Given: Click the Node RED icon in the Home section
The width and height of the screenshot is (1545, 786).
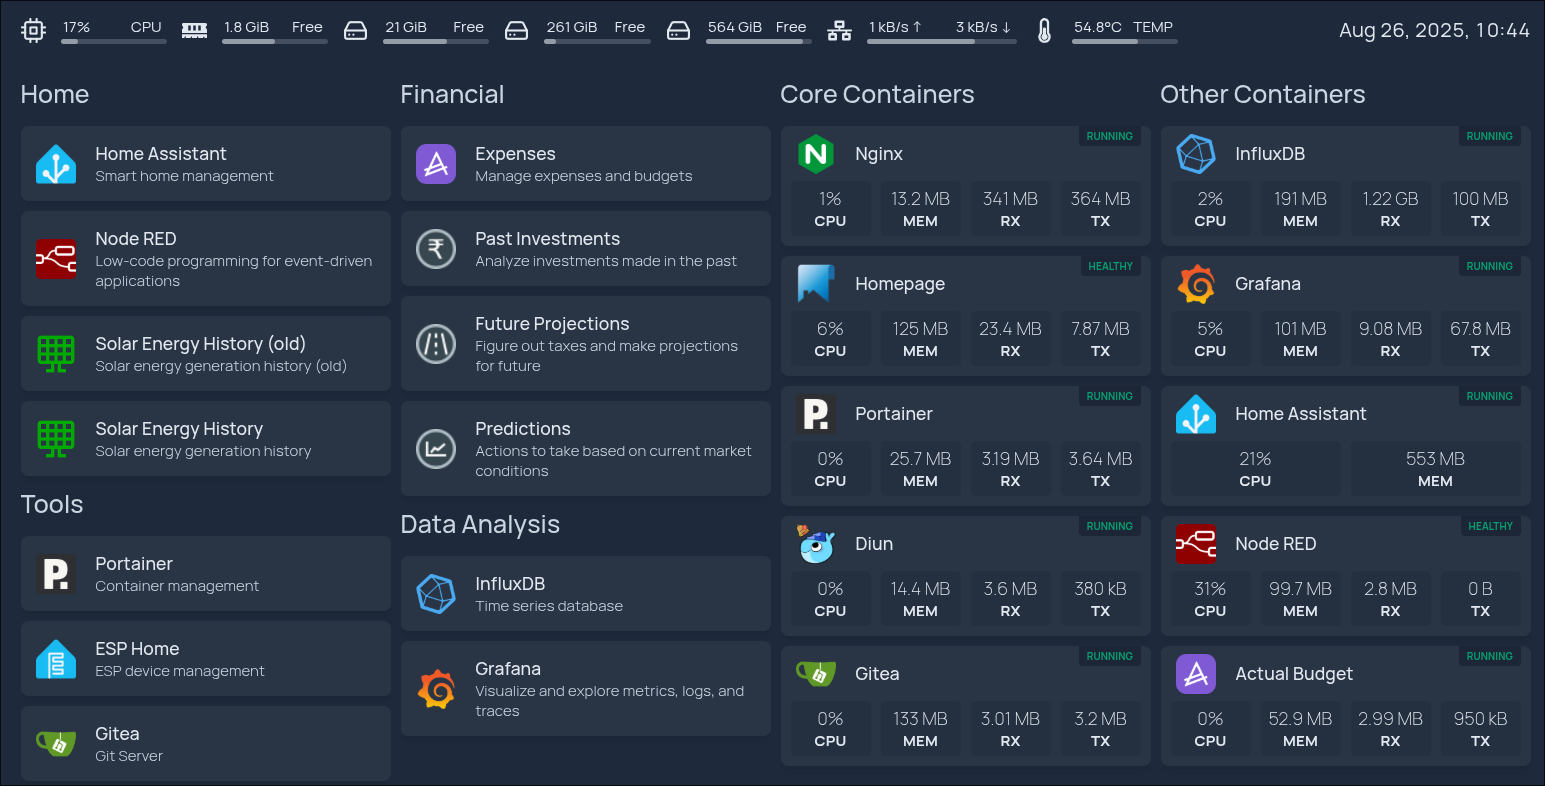Looking at the screenshot, I should 56,259.
